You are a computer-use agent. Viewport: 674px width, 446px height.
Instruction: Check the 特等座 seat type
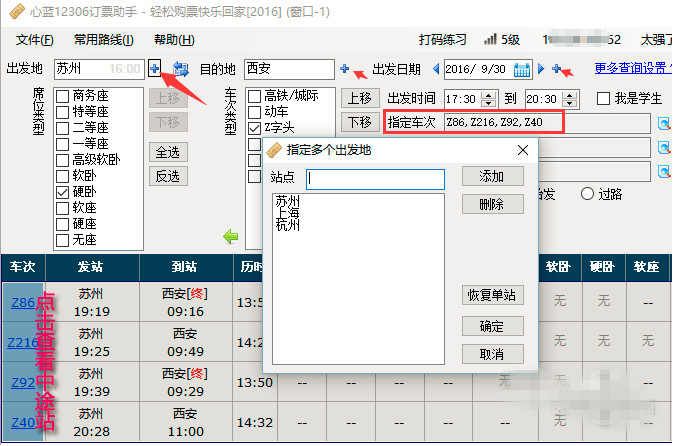click(62, 112)
